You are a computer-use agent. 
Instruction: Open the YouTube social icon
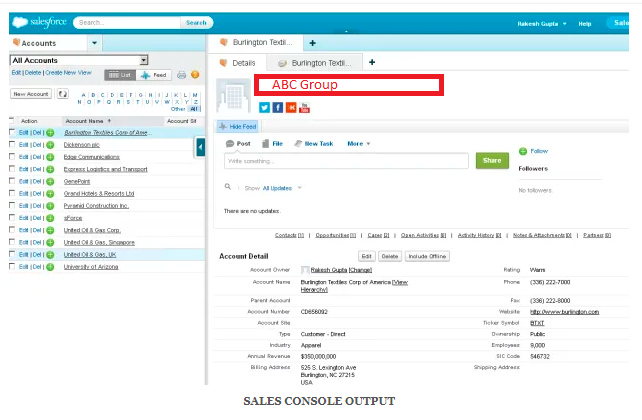click(x=304, y=108)
